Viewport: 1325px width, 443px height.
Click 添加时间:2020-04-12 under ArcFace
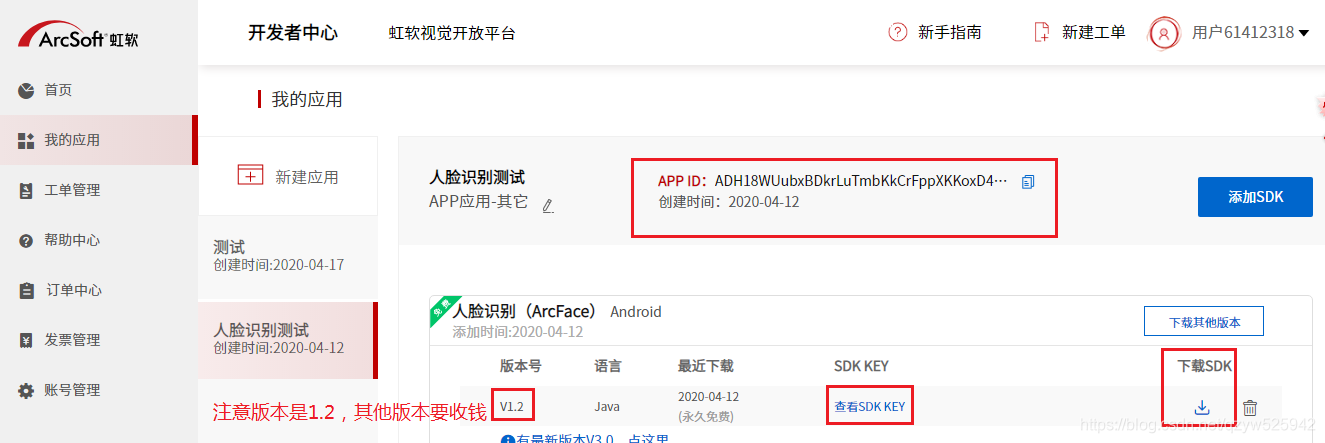coord(517,331)
